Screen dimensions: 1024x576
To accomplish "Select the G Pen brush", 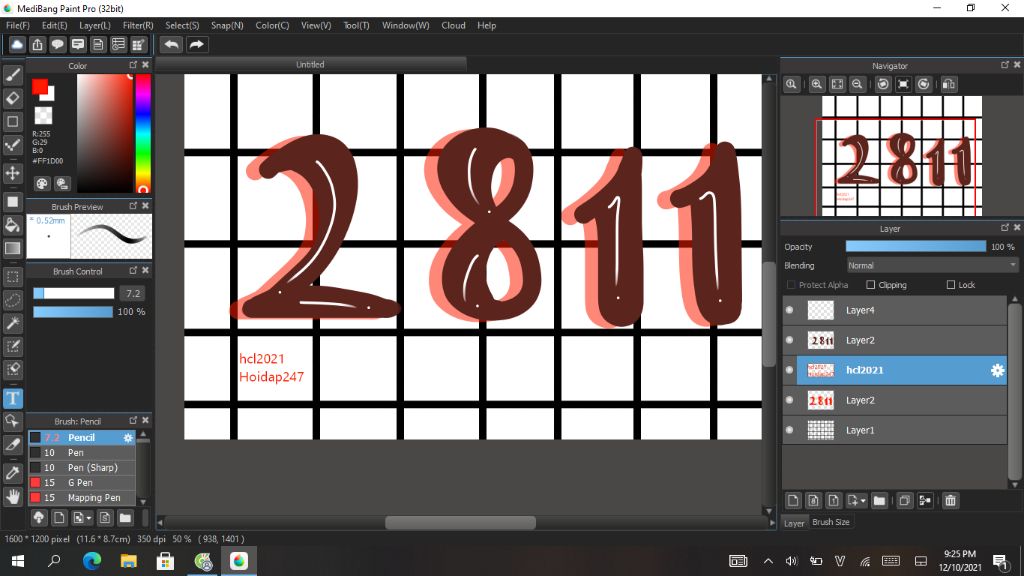I will coord(82,483).
